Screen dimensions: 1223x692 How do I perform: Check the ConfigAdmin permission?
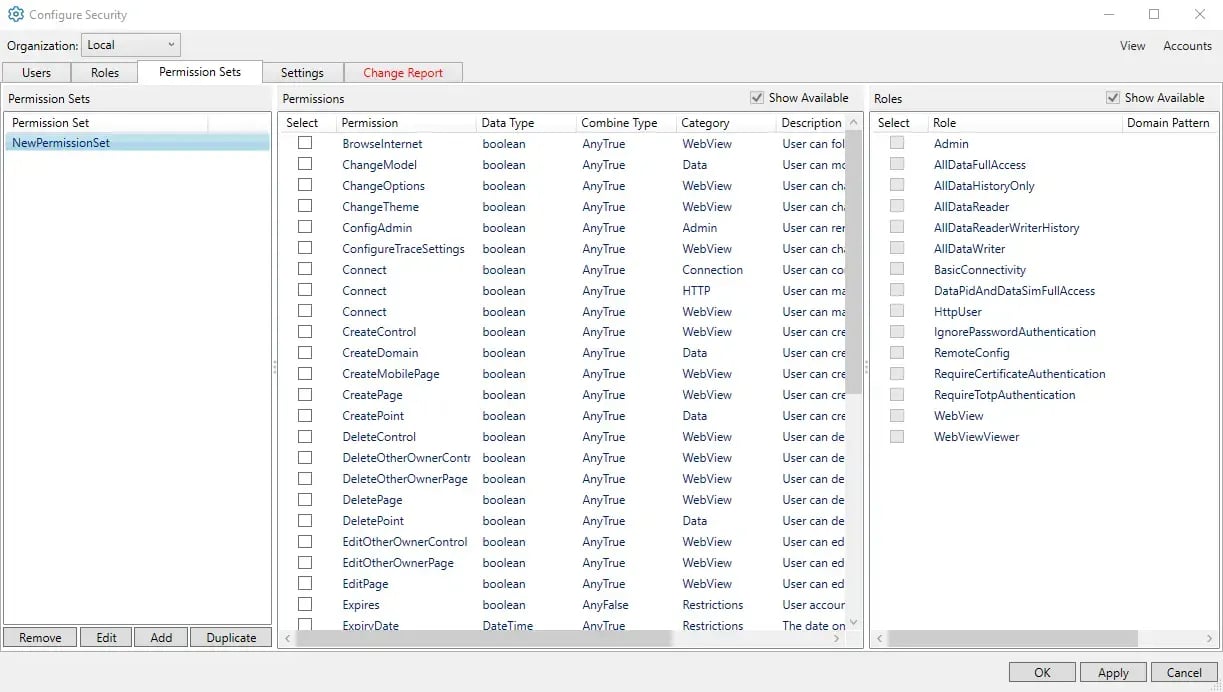coord(305,227)
